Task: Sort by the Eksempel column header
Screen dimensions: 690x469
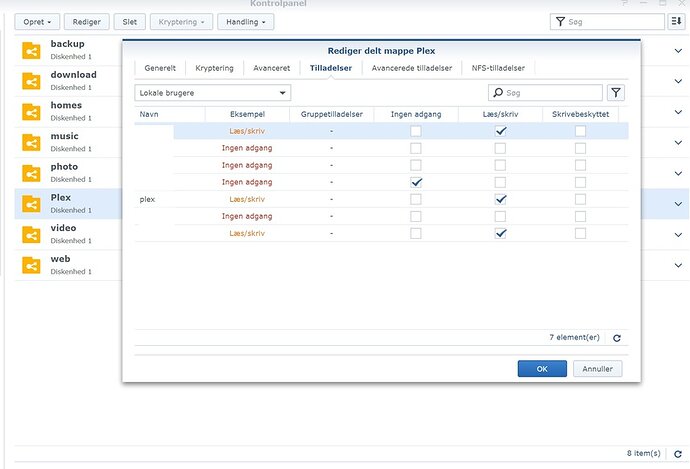Action: click(x=247, y=114)
